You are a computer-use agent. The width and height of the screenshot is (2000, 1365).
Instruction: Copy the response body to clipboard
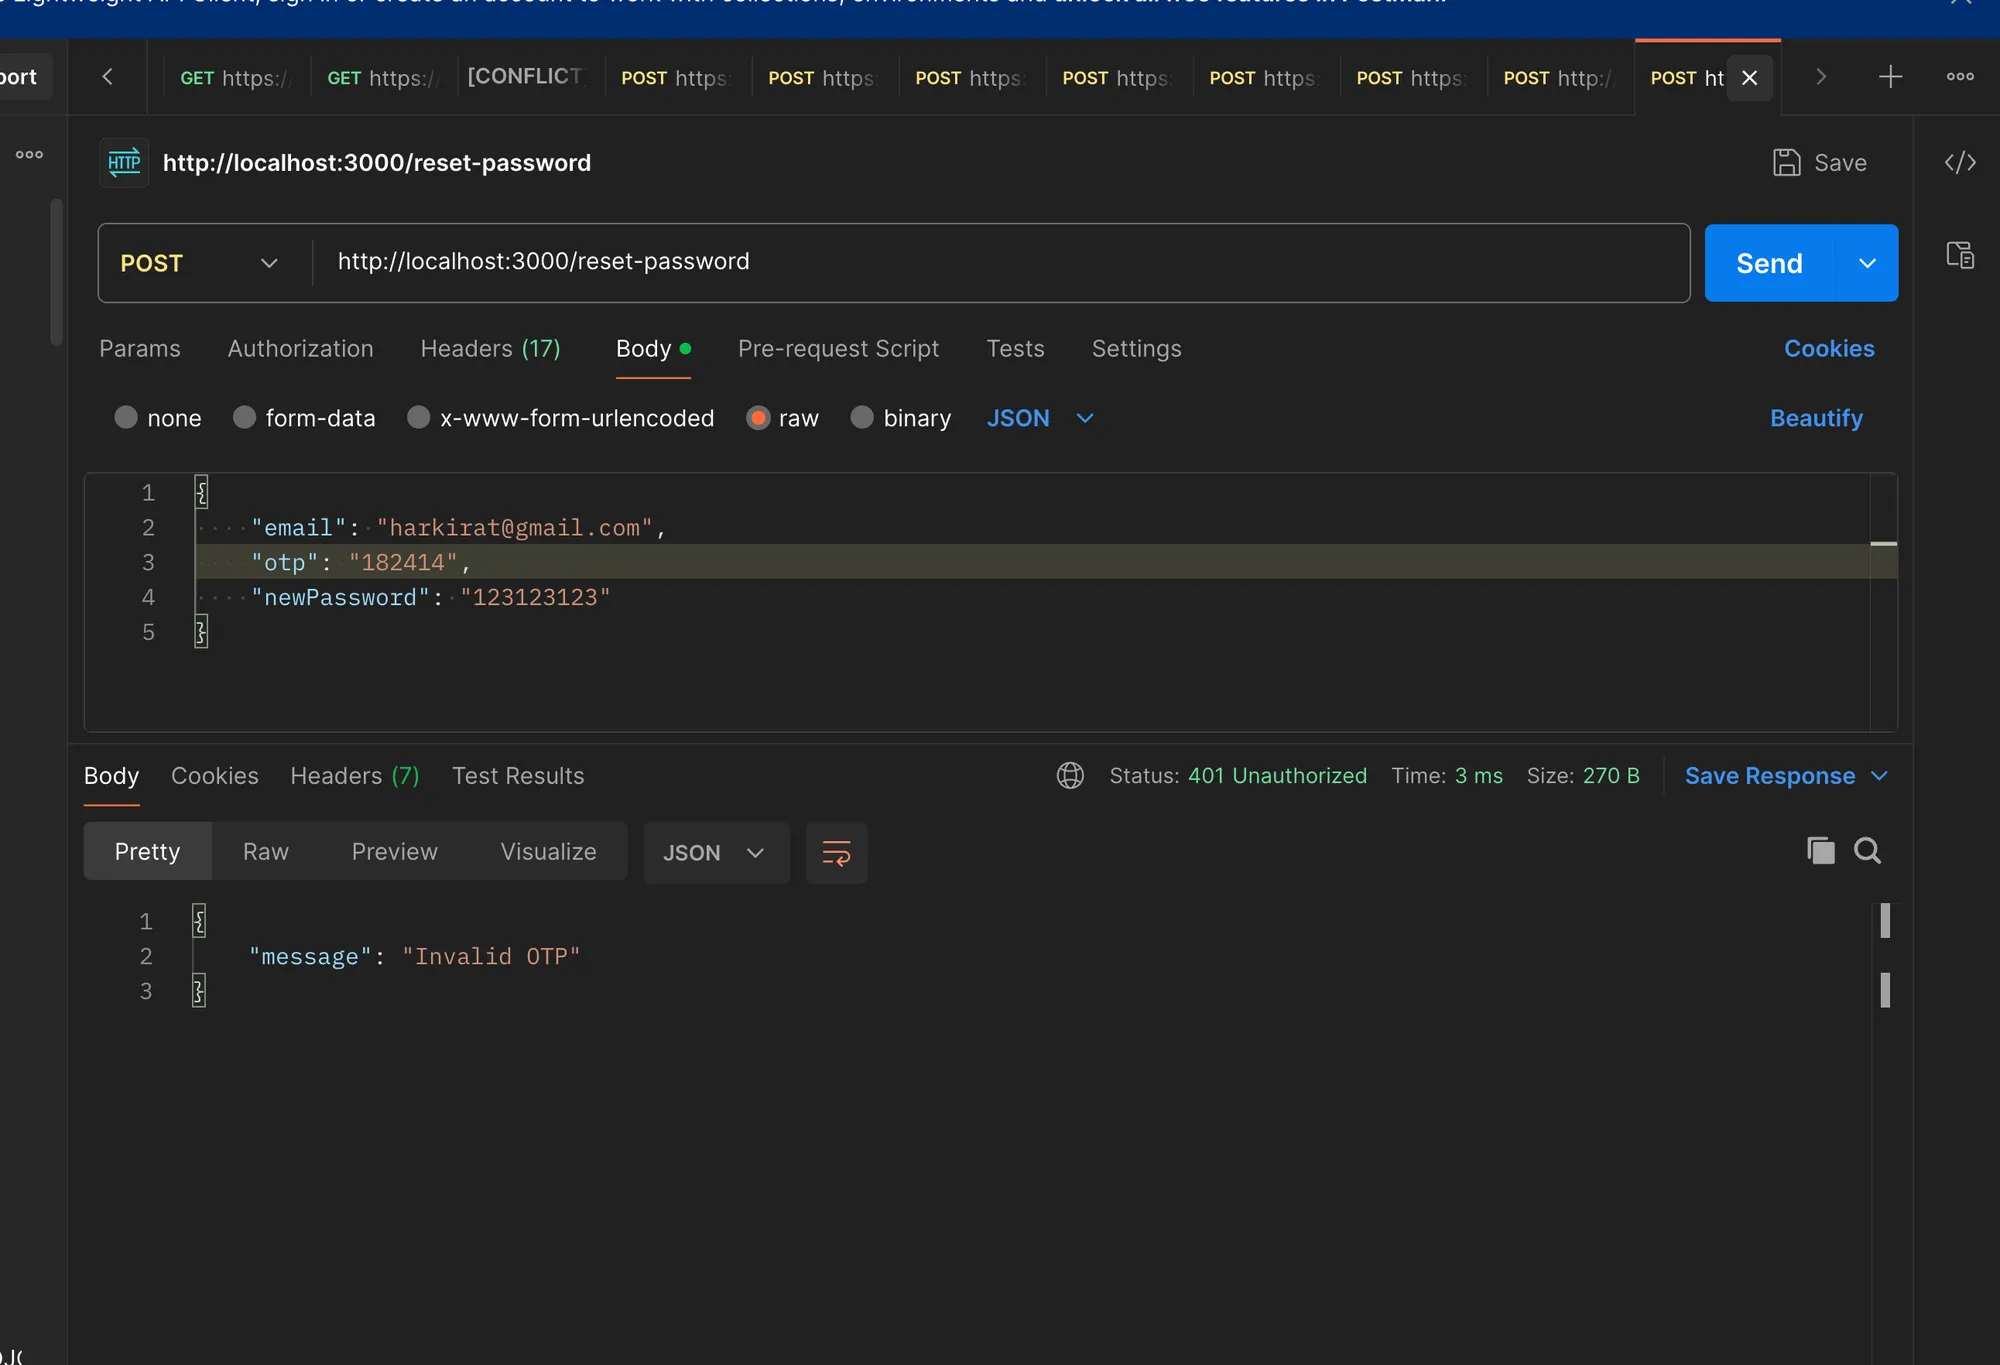tap(1820, 851)
